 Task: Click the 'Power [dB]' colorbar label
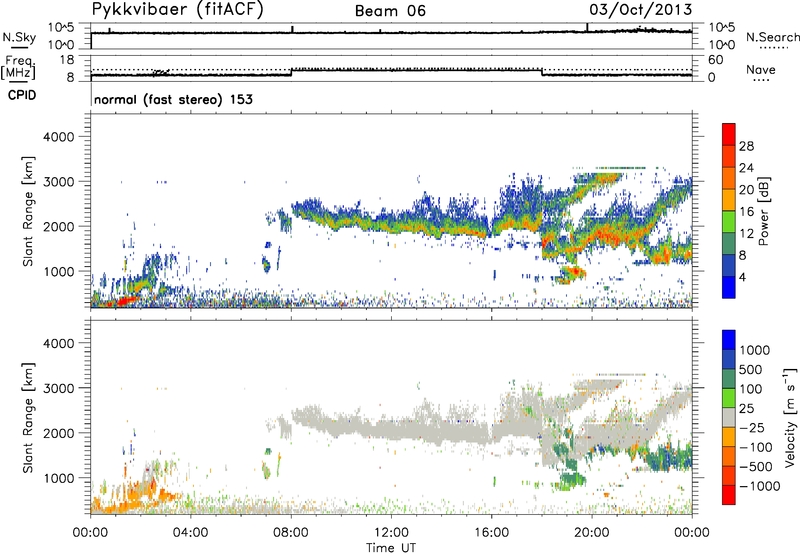tap(763, 211)
